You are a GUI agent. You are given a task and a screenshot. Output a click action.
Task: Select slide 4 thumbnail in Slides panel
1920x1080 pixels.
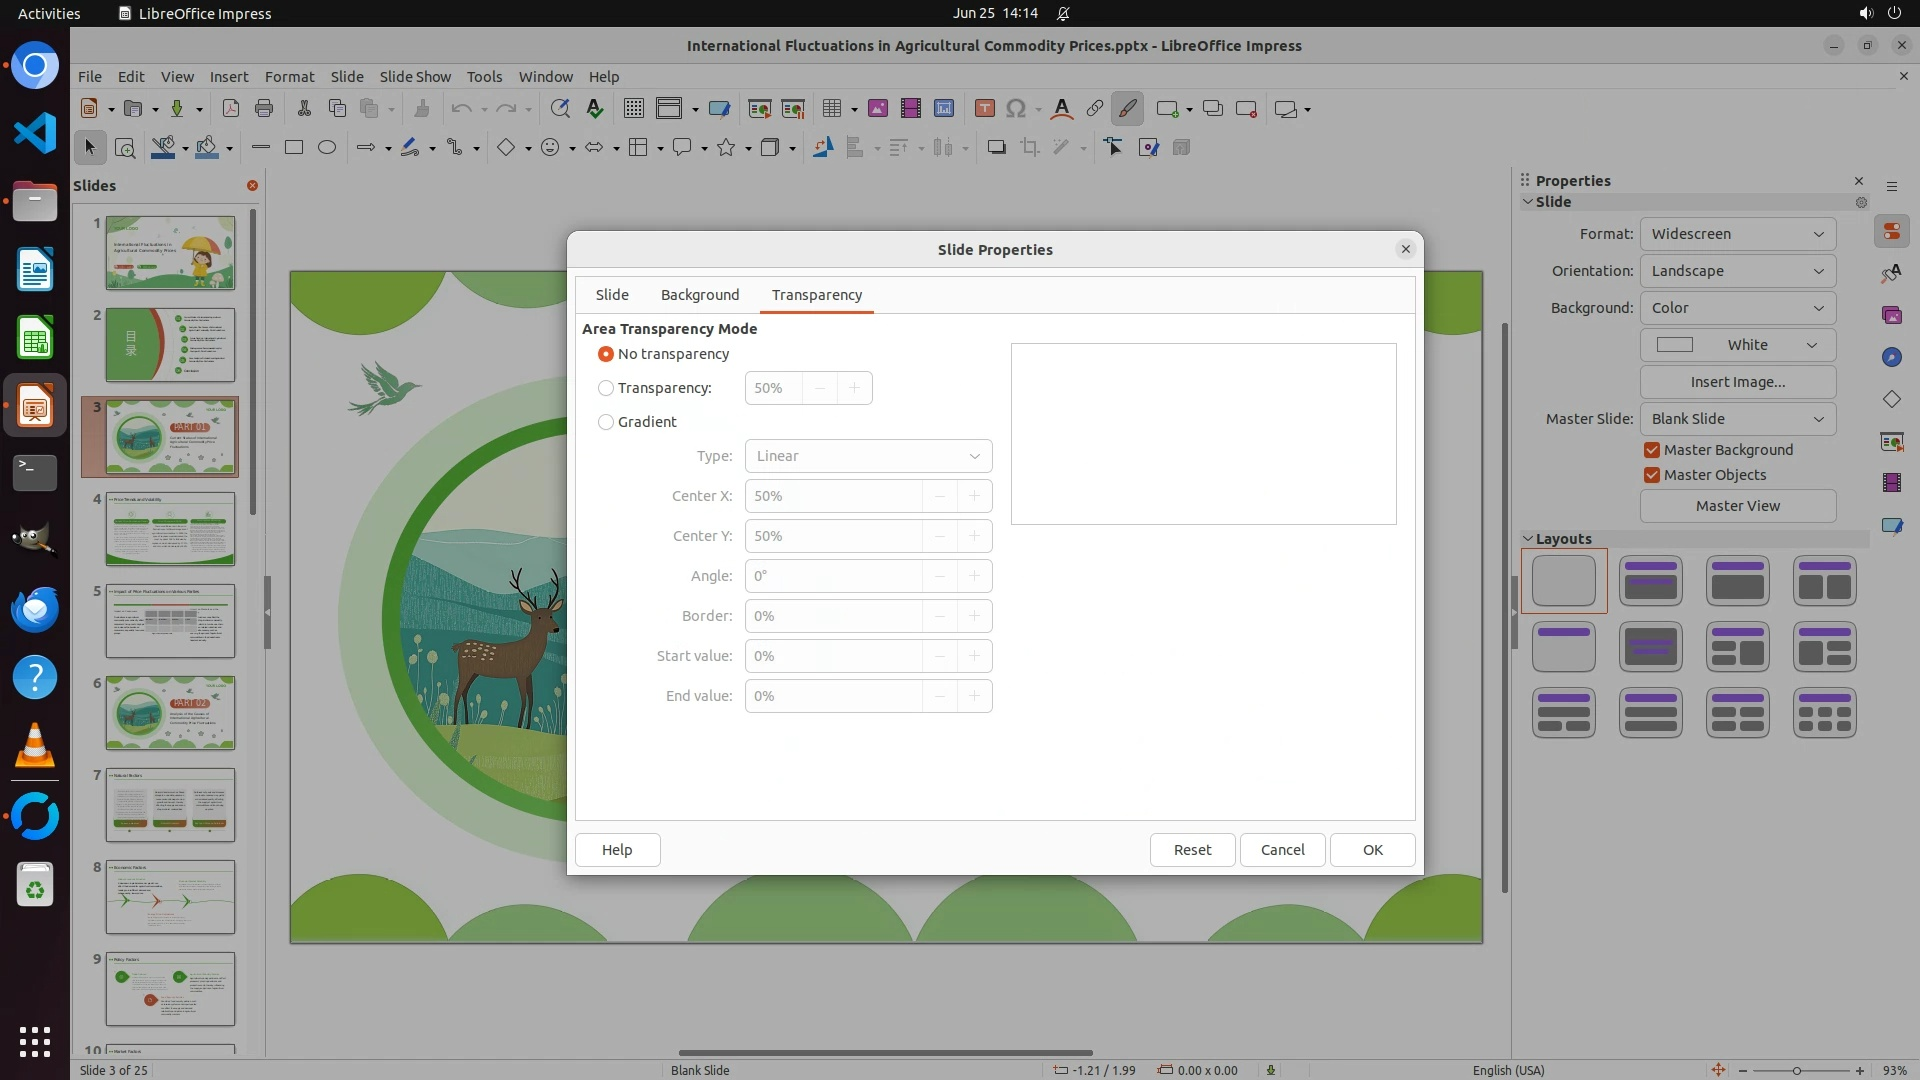170,529
